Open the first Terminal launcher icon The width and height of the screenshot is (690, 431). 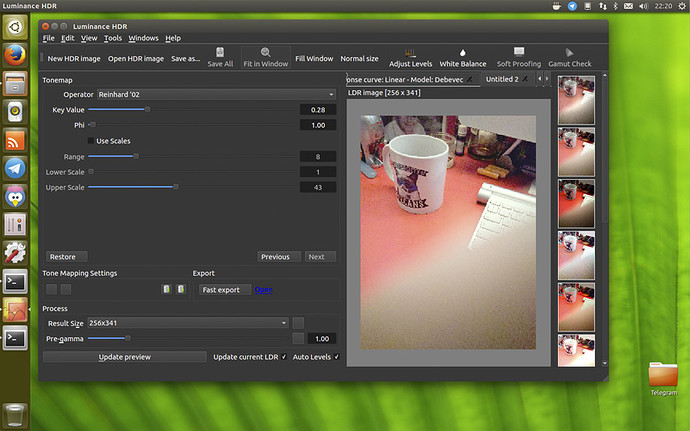point(15,281)
